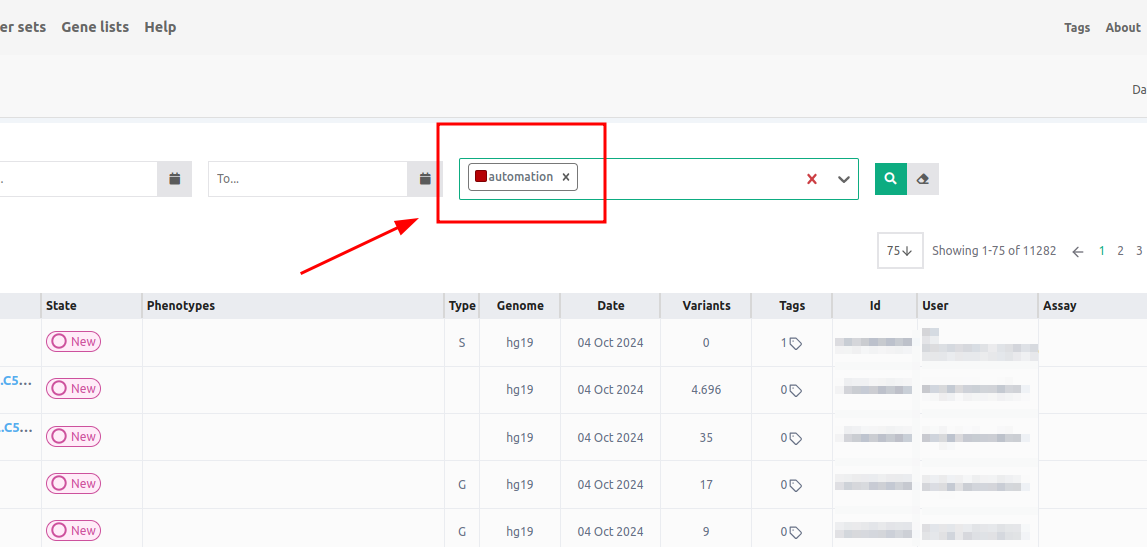The height and width of the screenshot is (547, 1147).
Task: Click the To date input field
Action: point(308,179)
